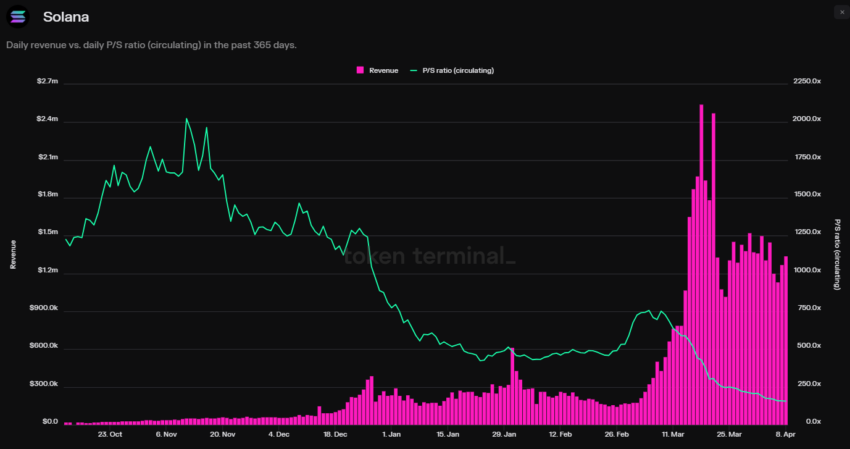Select the 29 Jan date on x-axis
Image resolution: width=850 pixels, height=449 pixels.
point(504,434)
